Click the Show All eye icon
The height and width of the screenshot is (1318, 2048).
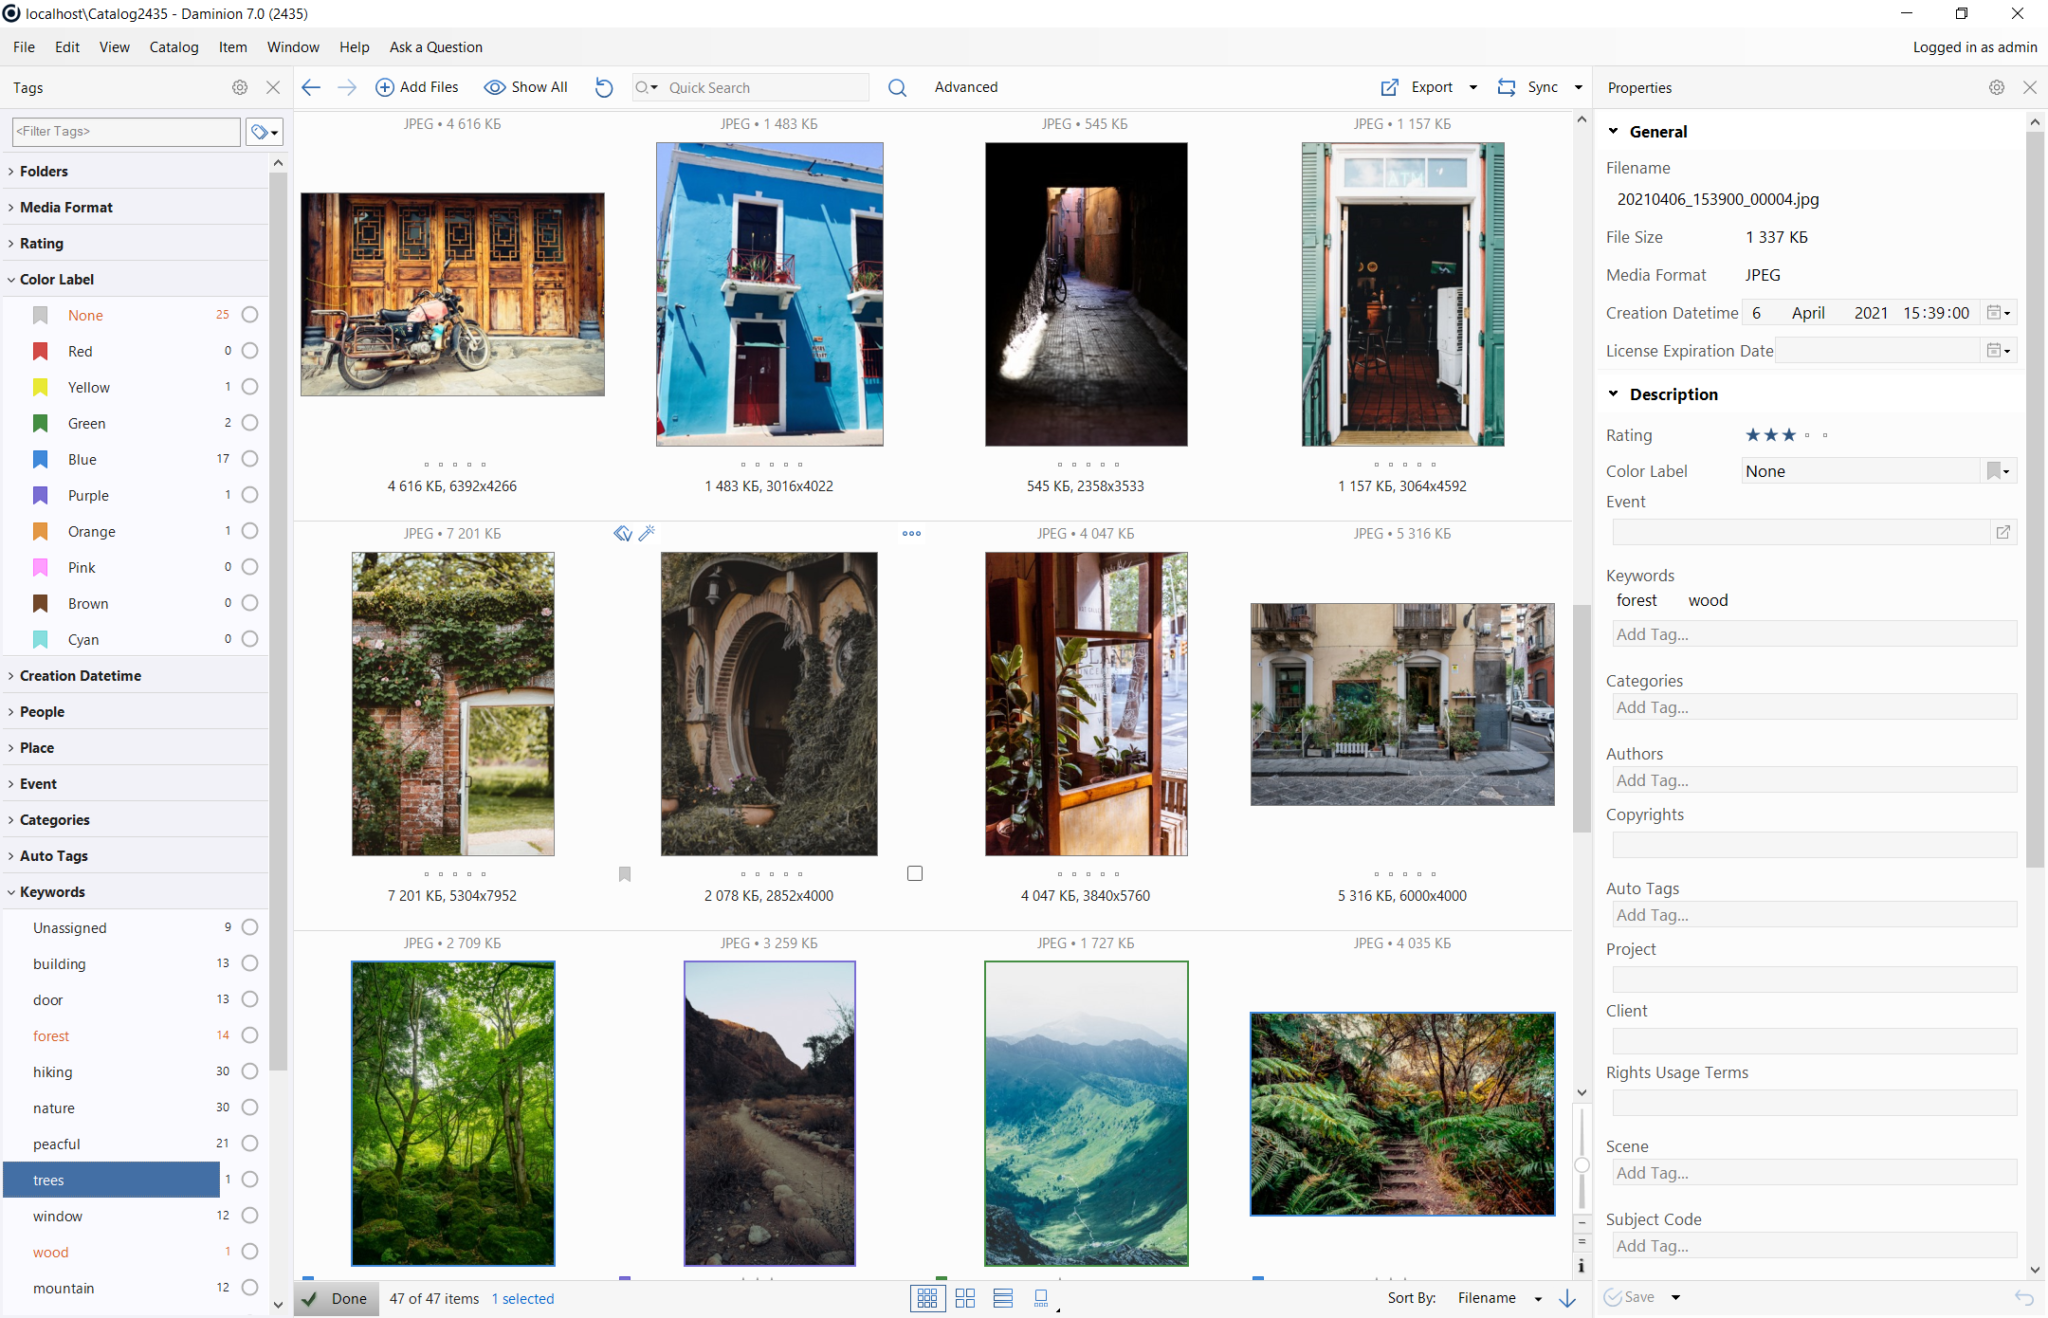click(494, 87)
